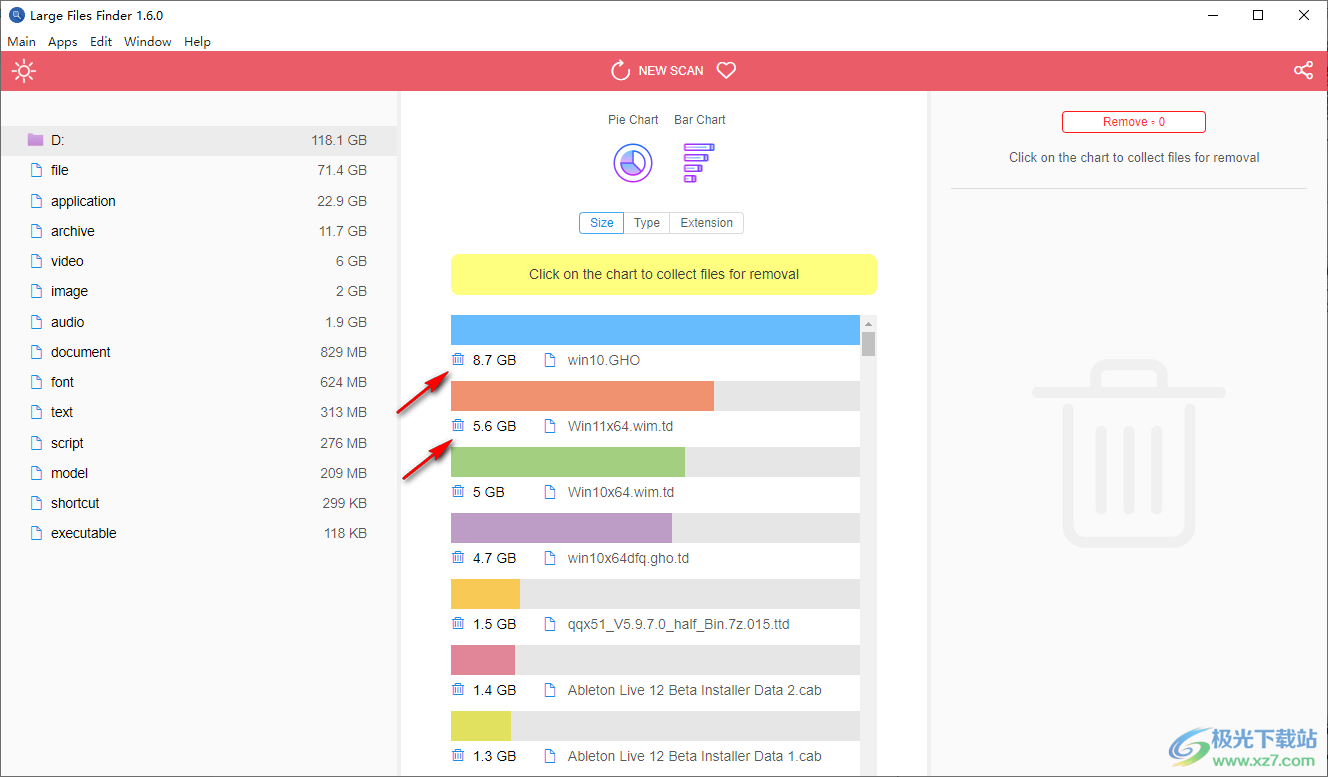Select the font category row
Viewport: 1328px width, 777px height.
pos(199,382)
